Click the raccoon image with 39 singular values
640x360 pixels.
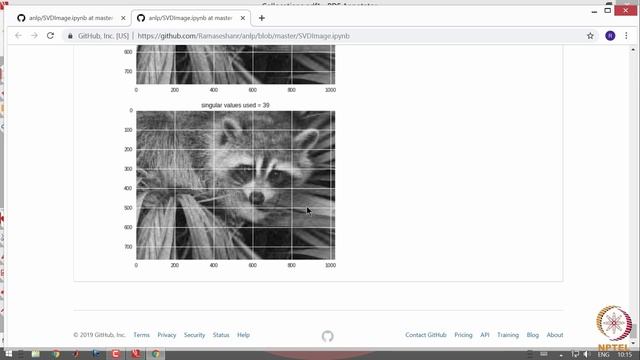(236, 185)
